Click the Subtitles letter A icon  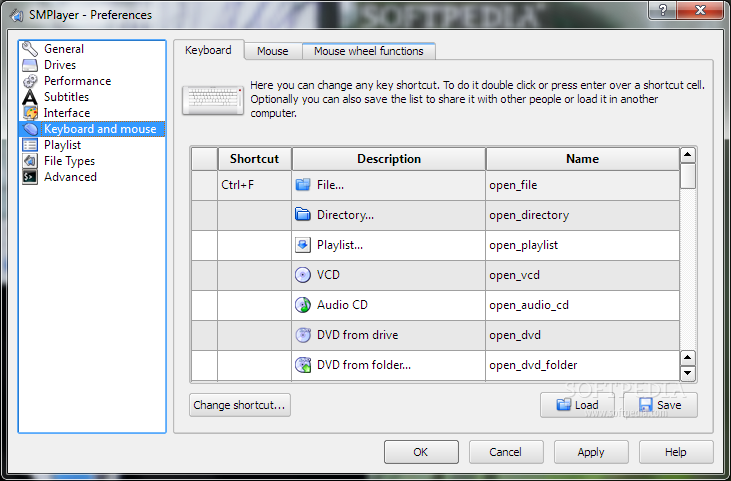tap(30, 97)
